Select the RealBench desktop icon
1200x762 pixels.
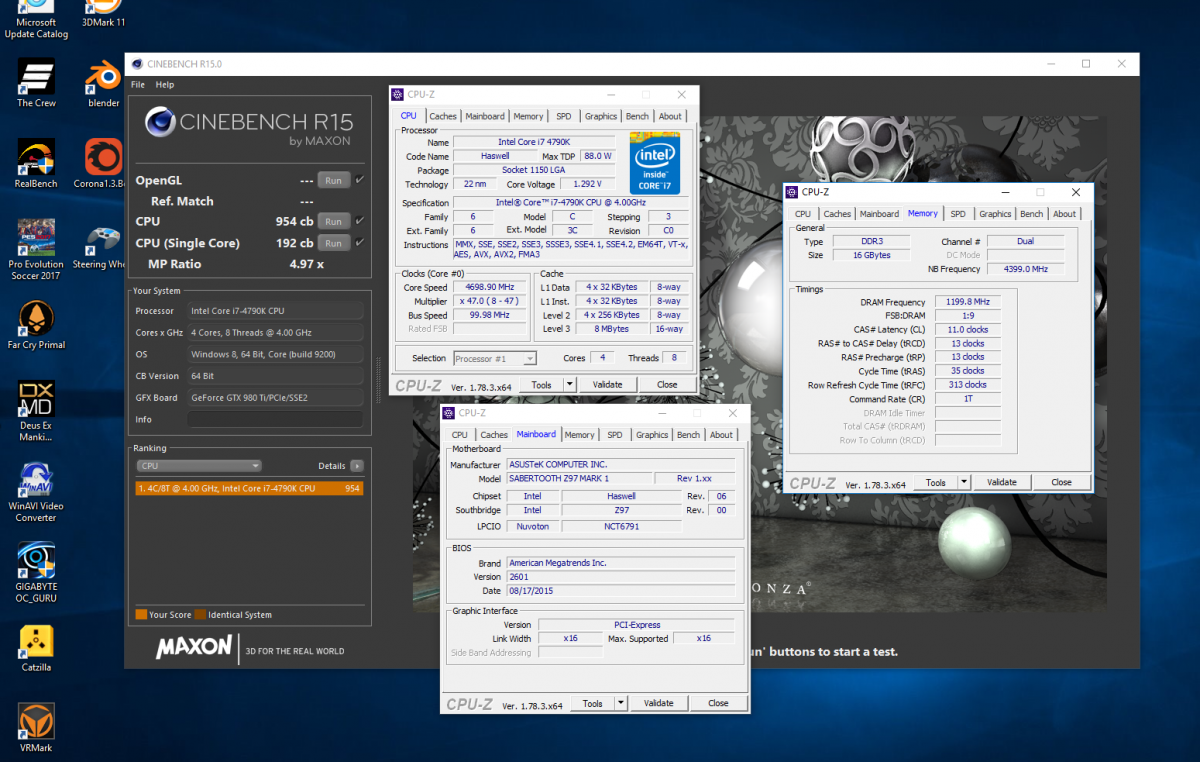click(x=36, y=164)
